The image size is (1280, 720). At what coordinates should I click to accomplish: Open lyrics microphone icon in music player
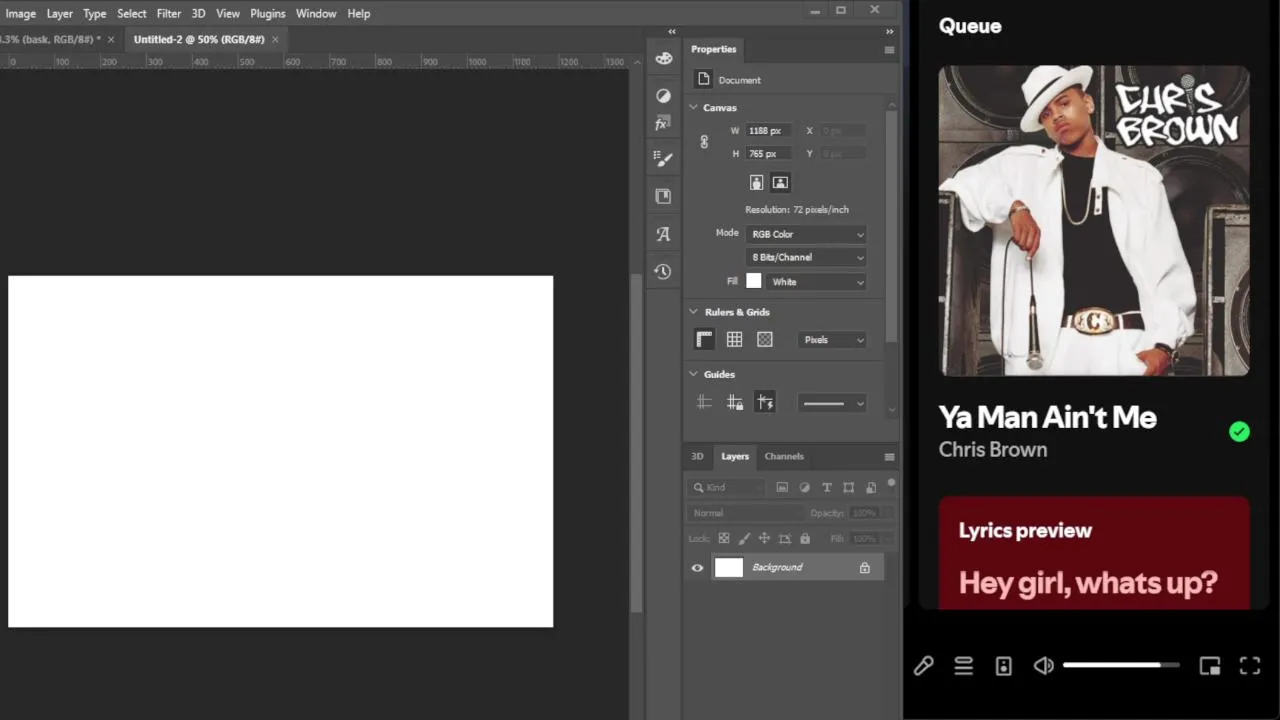pos(923,666)
